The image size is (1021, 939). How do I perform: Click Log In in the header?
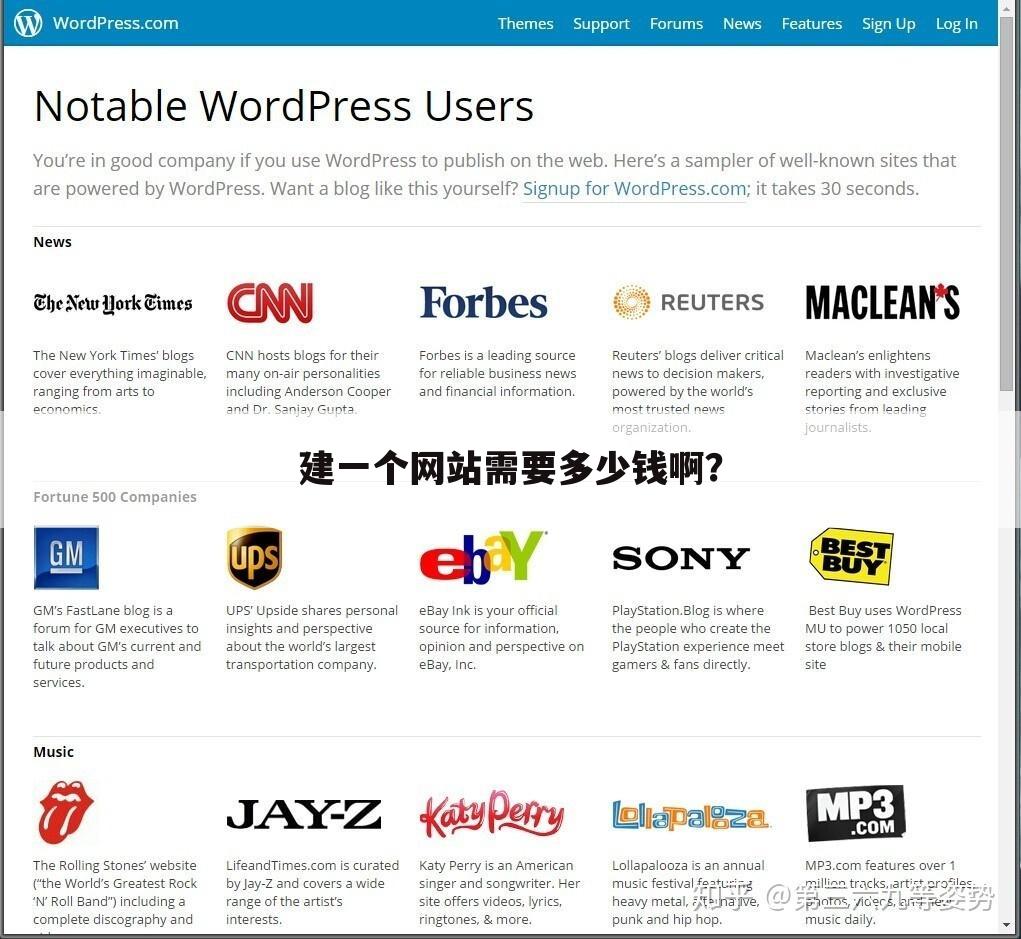pyautogui.click(x=957, y=24)
